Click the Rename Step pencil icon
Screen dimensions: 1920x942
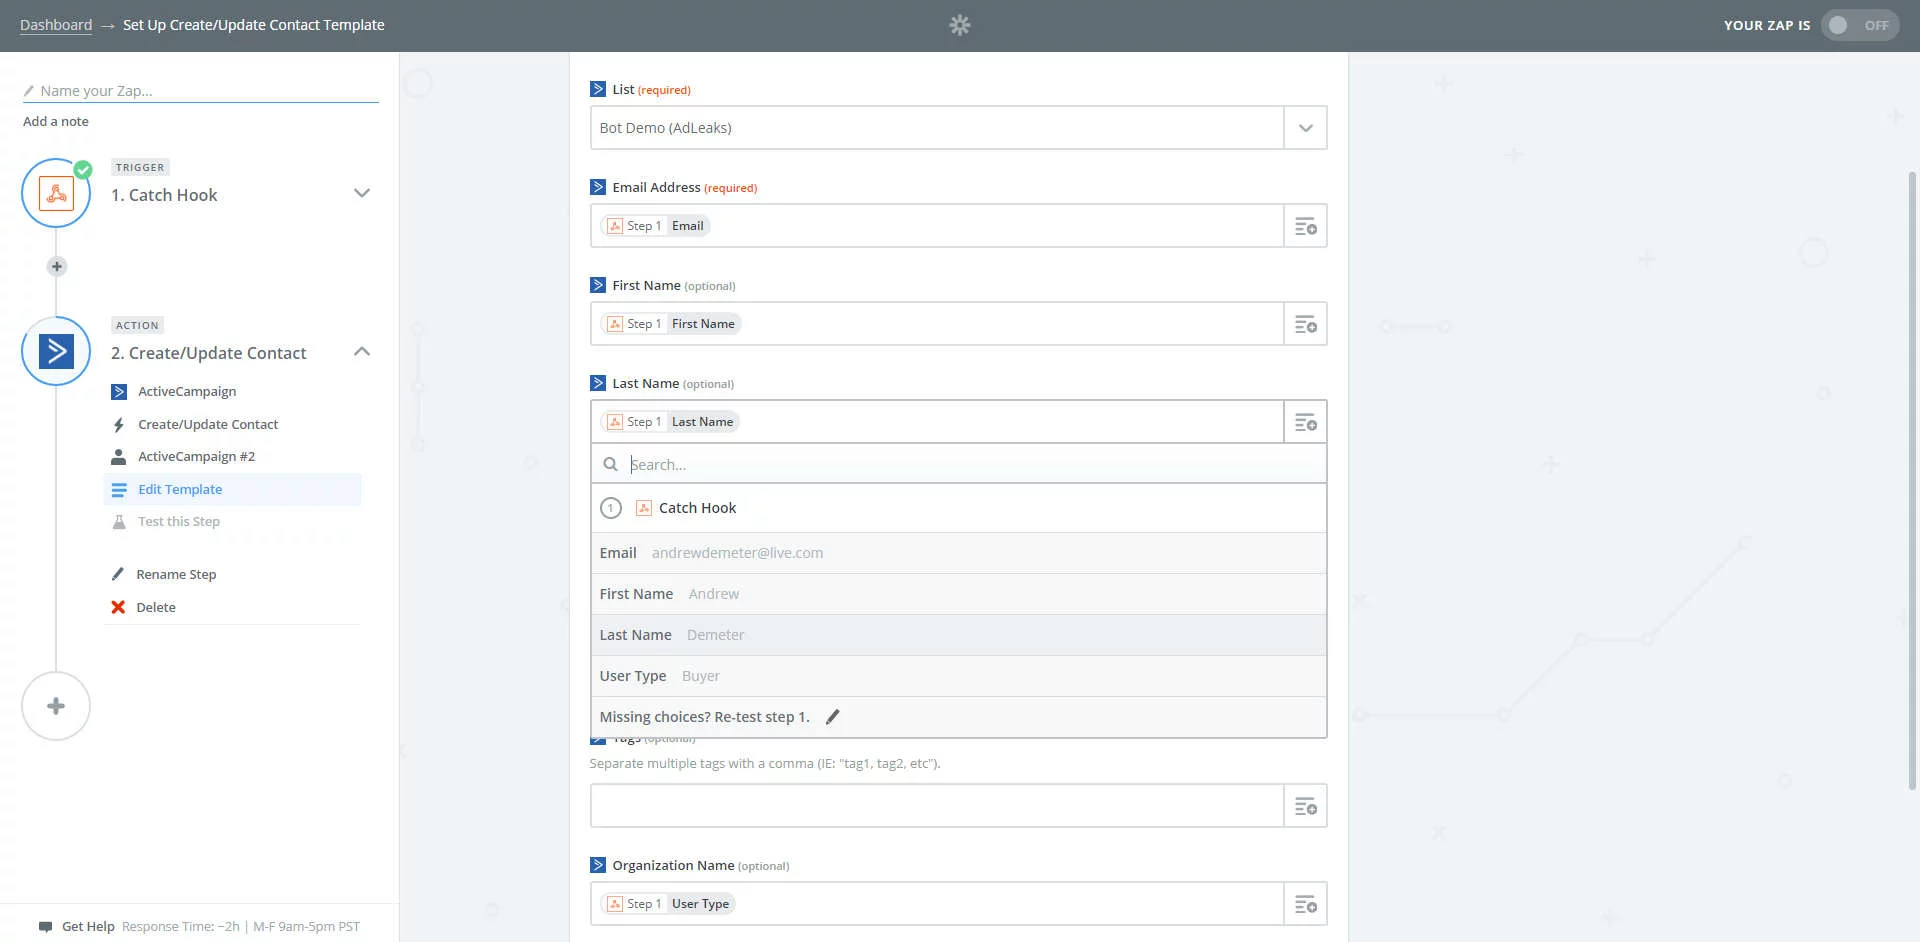pos(118,574)
